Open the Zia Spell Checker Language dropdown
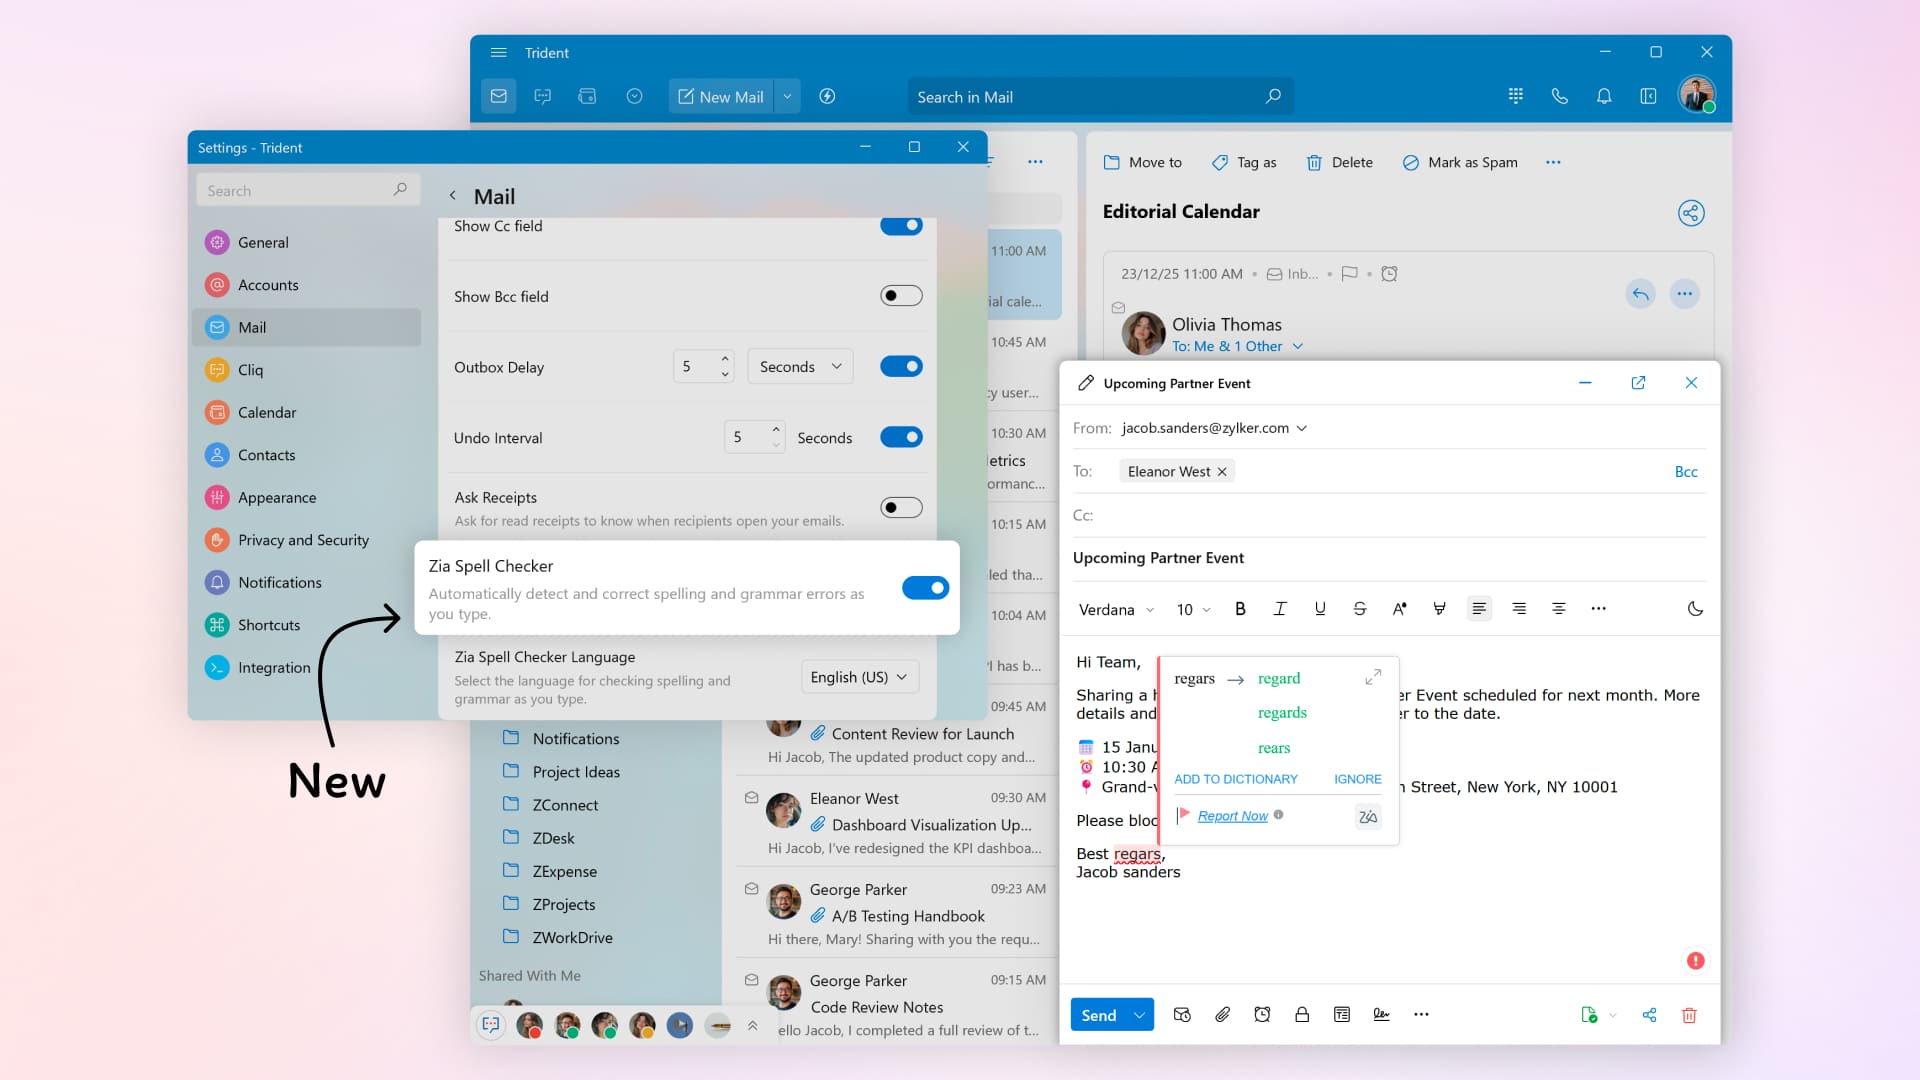The height and width of the screenshot is (1080, 1920). tap(859, 677)
